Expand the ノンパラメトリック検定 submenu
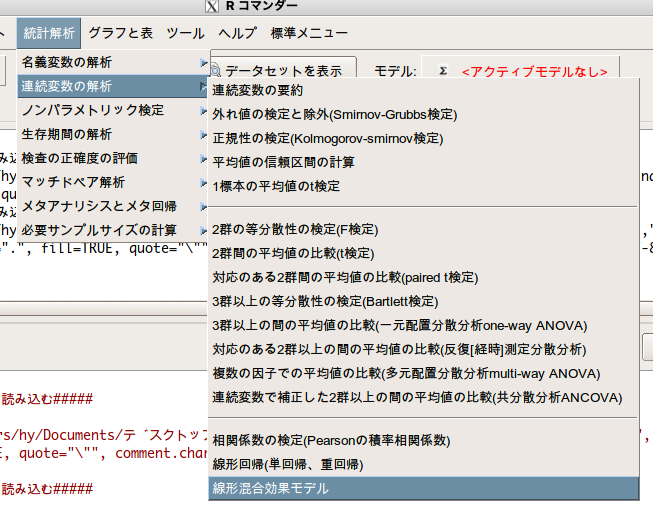The height and width of the screenshot is (511, 653). [112, 110]
